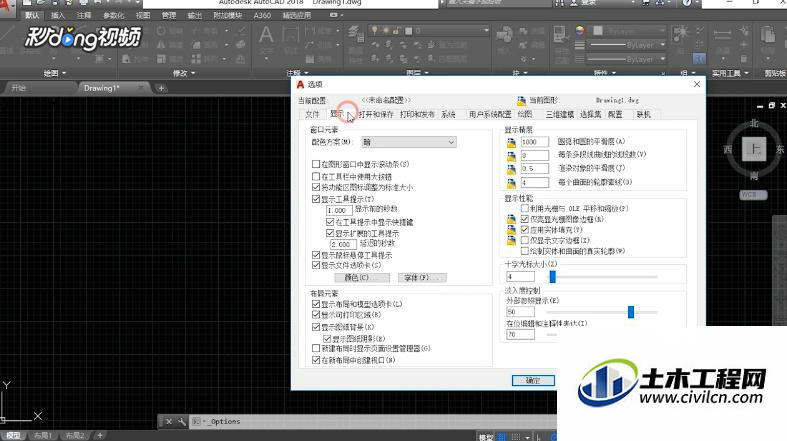
Task: Click the ribbon minimize toggle icon
Action: click(334, 16)
